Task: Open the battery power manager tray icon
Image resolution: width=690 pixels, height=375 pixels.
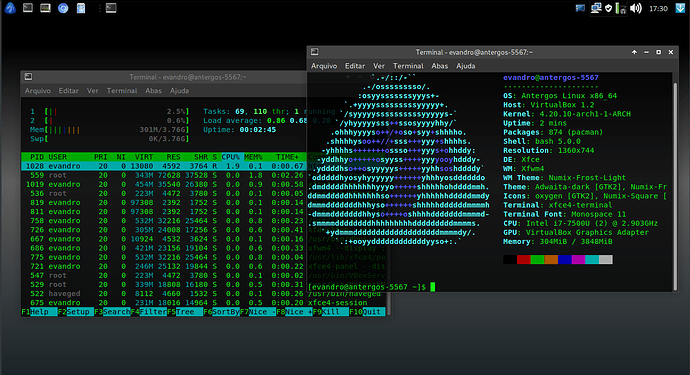Action: click(x=621, y=8)
